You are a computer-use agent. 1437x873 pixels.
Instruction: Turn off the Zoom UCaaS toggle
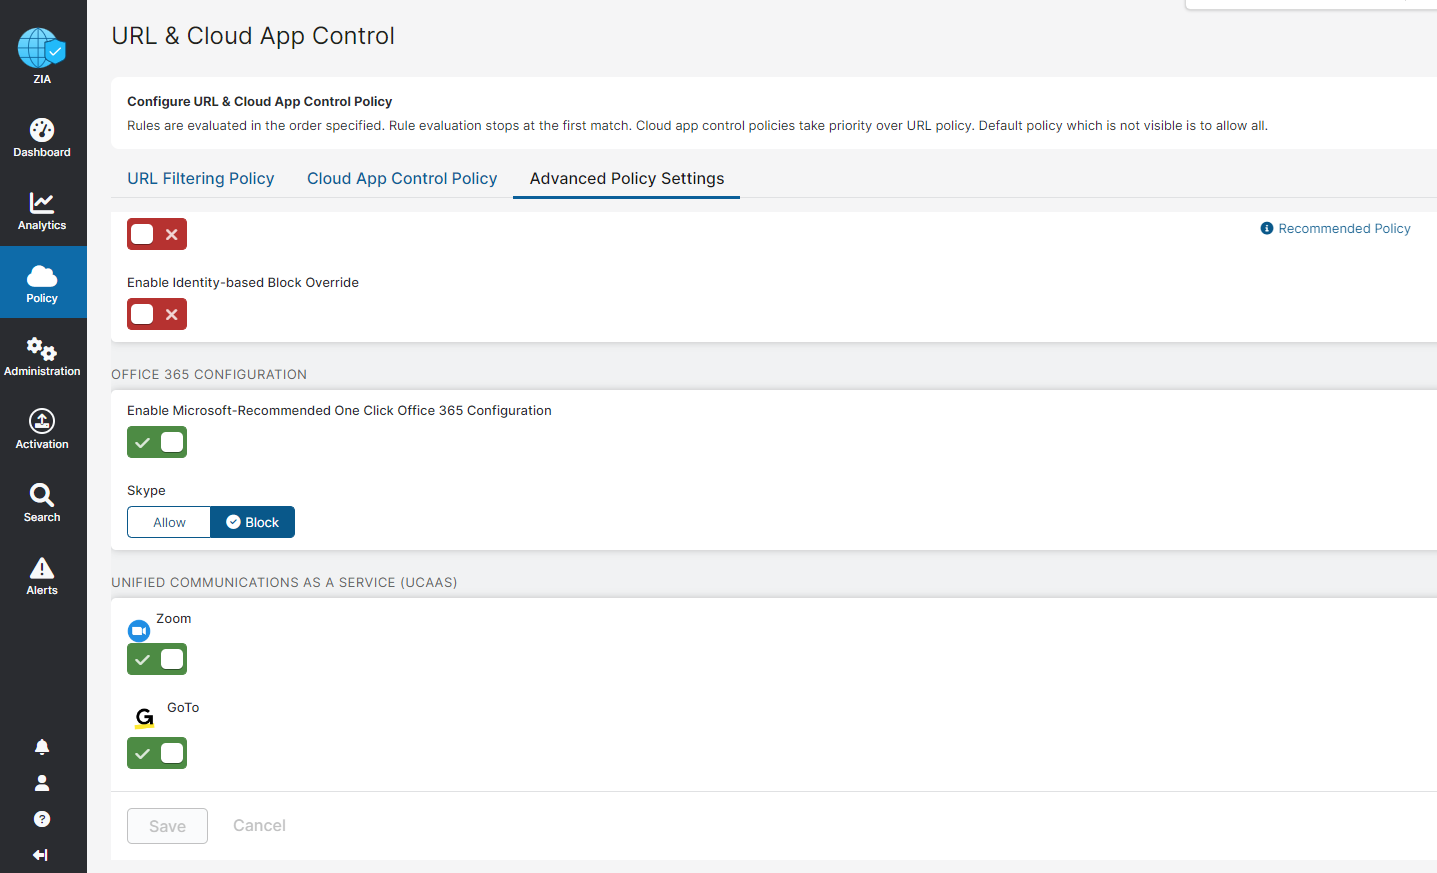click(x=157, y=659)
